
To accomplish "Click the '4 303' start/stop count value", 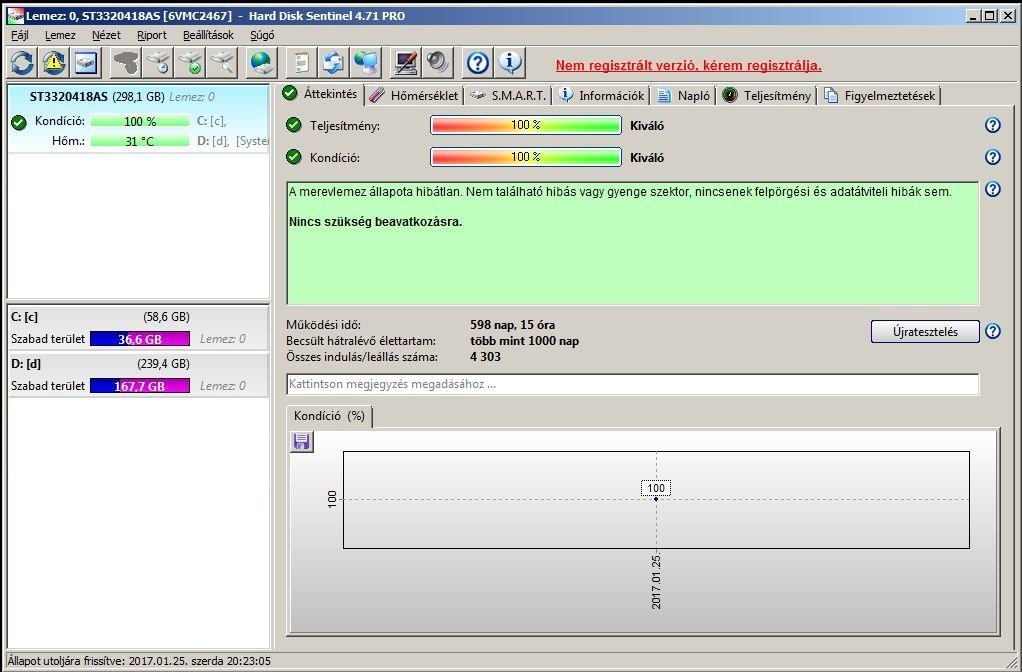I will tap(485, 357).
